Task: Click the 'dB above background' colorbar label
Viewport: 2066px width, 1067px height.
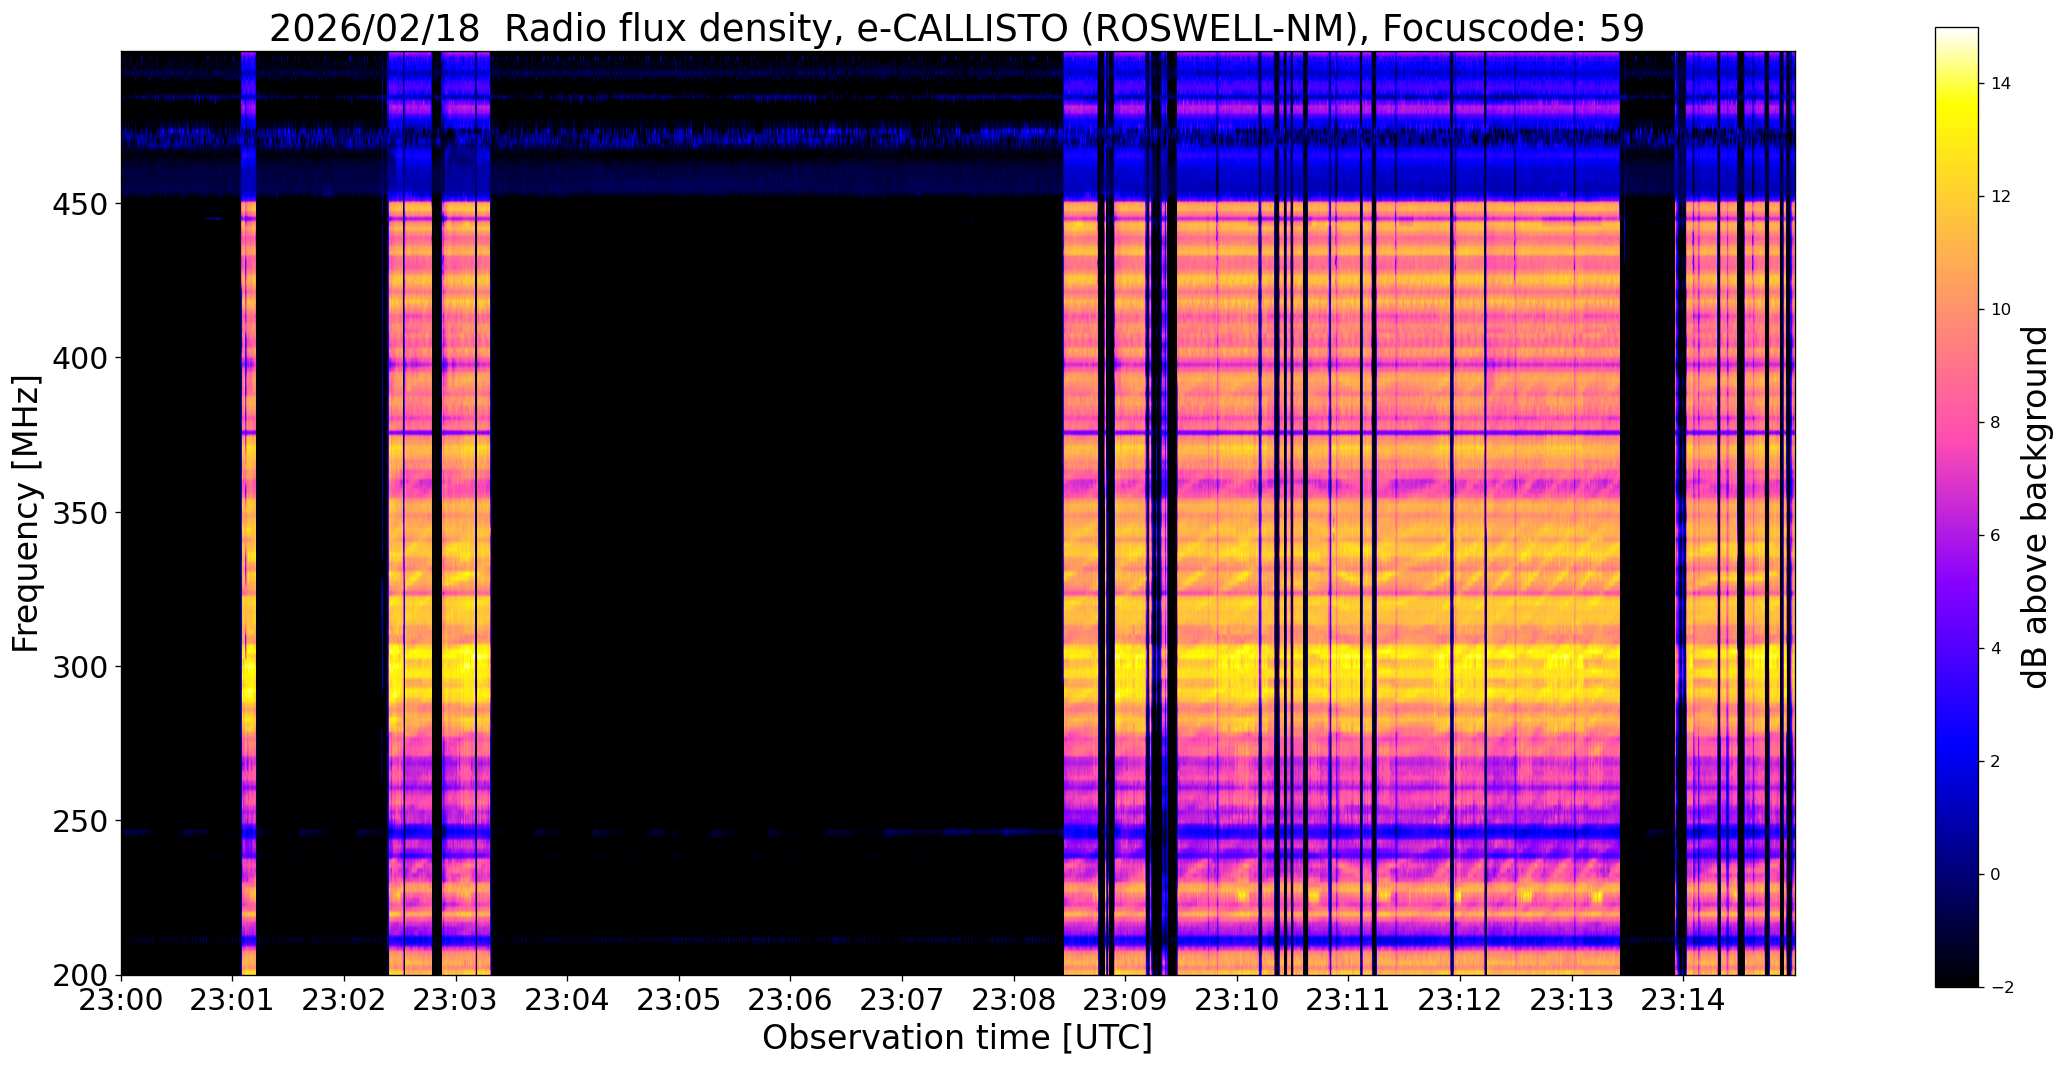Action: click(2036, 507)
